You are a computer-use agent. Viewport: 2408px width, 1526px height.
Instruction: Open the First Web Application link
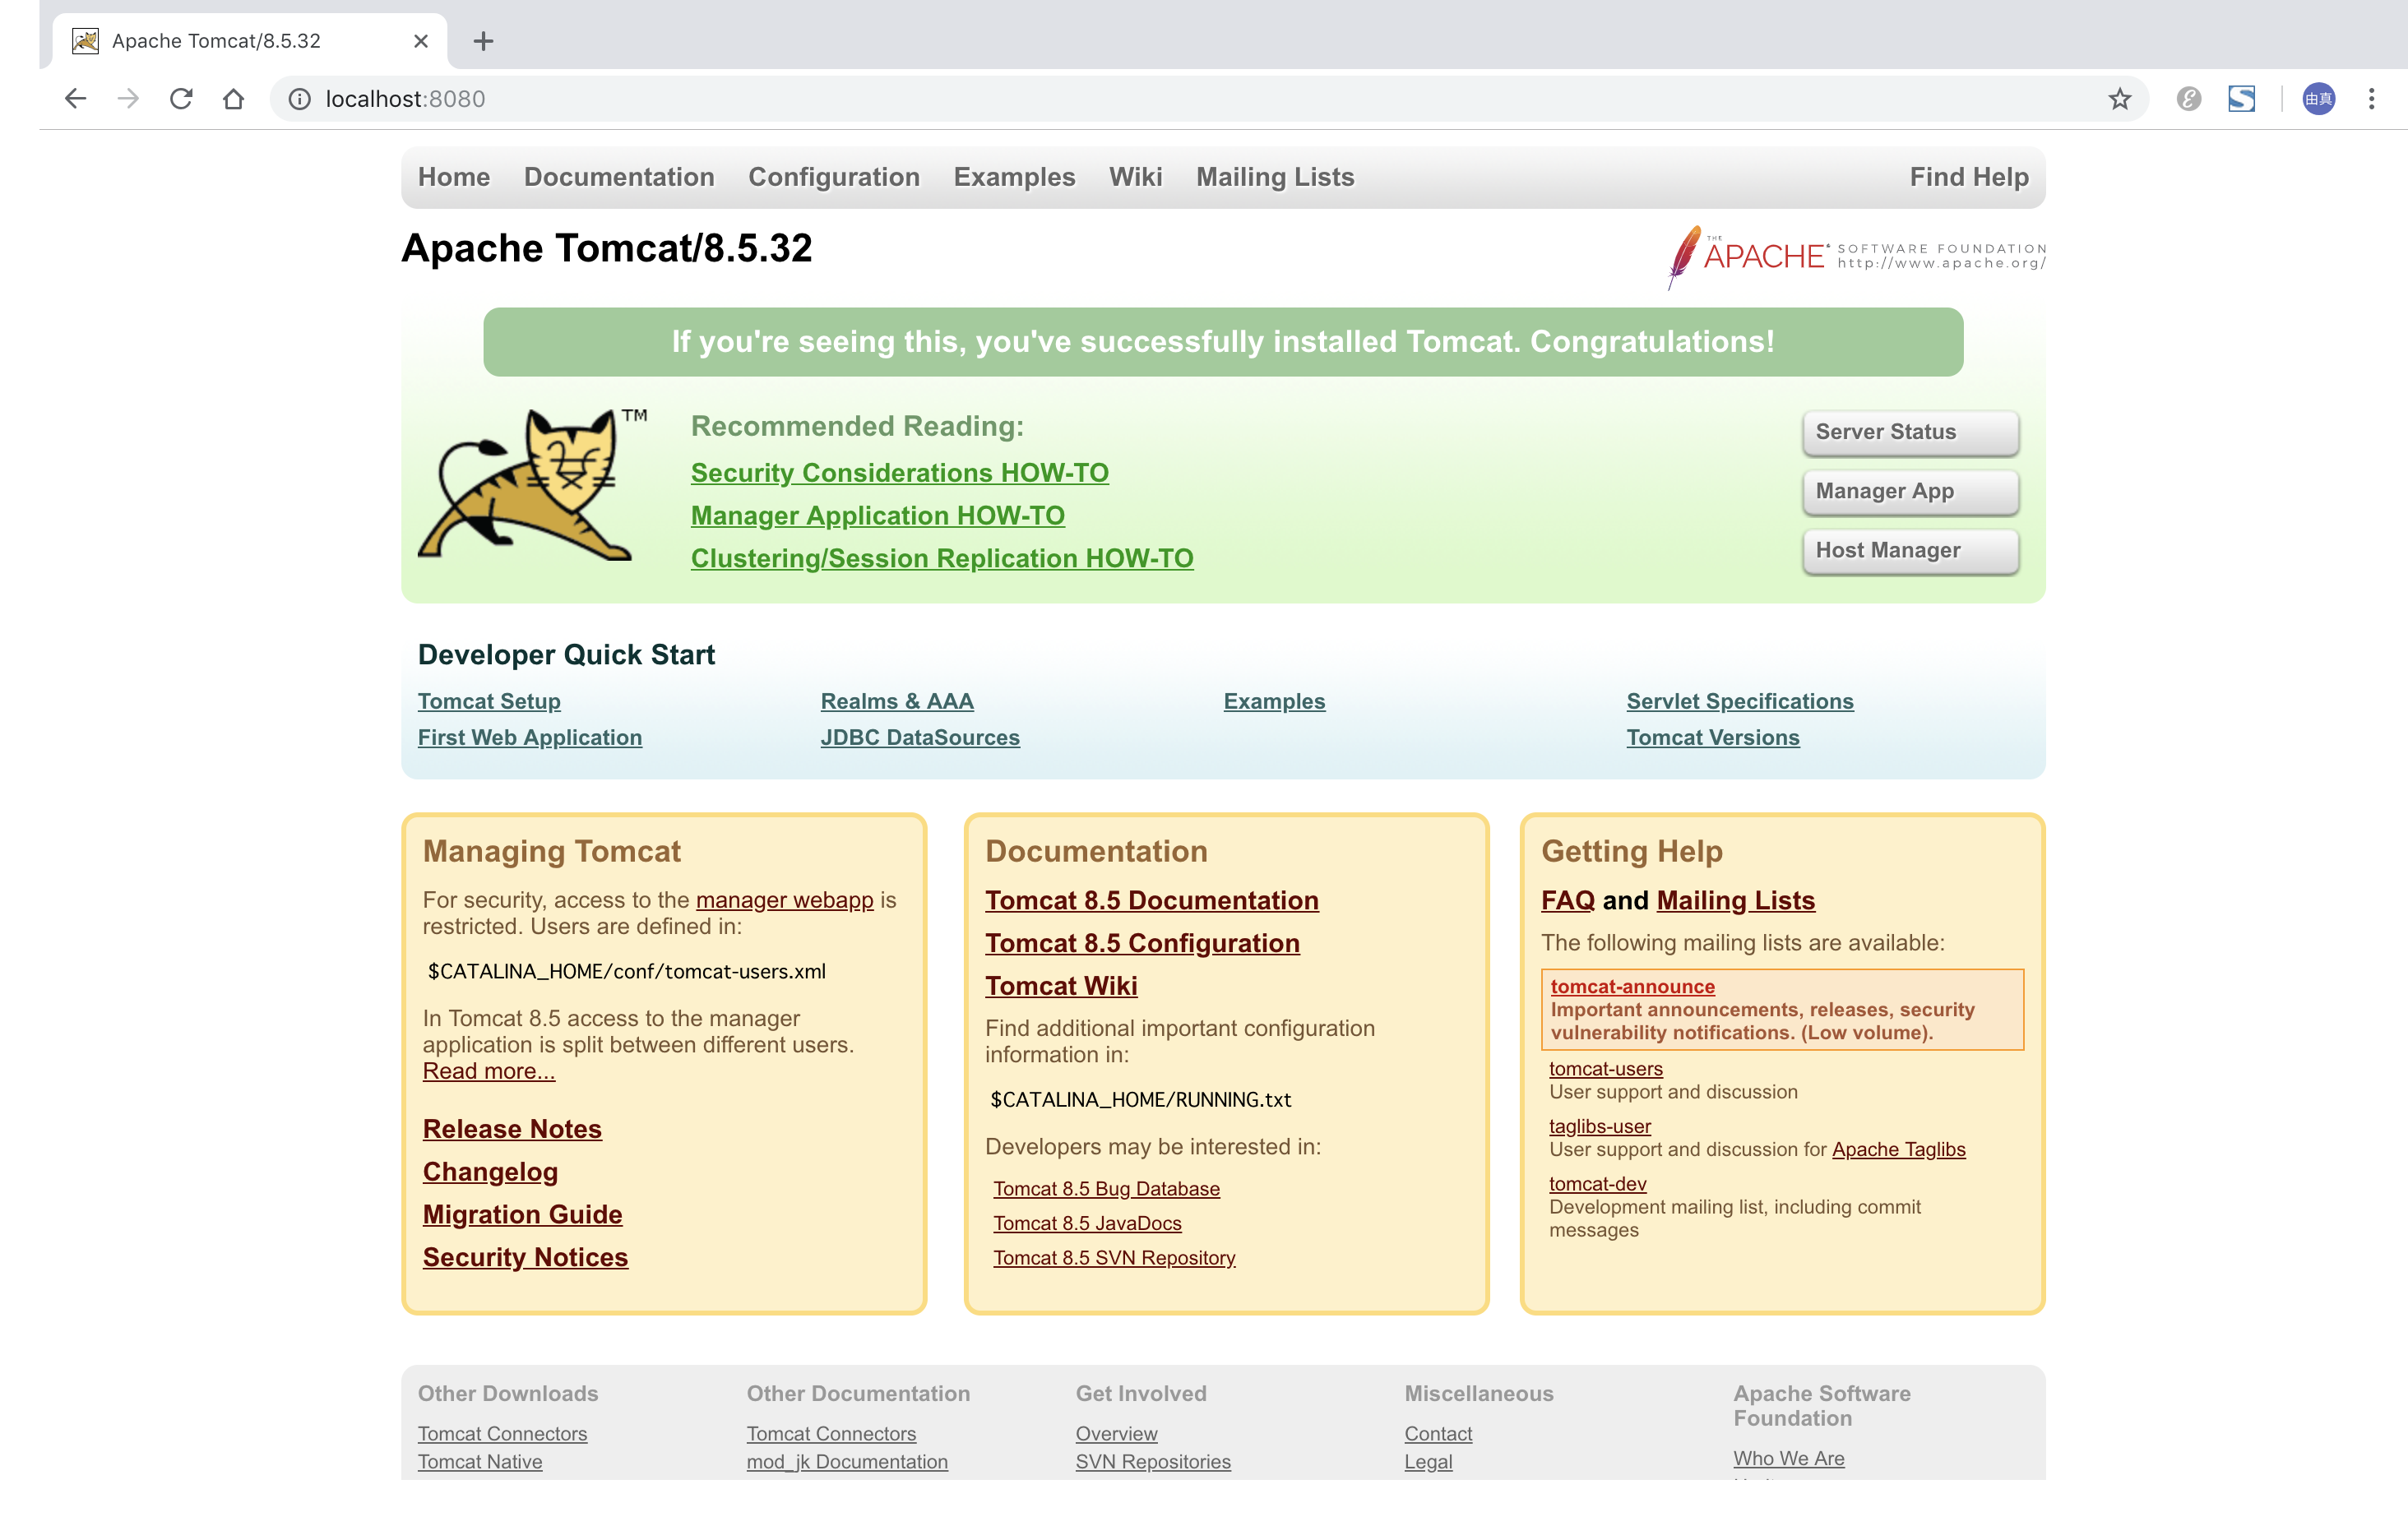[530, 737]
